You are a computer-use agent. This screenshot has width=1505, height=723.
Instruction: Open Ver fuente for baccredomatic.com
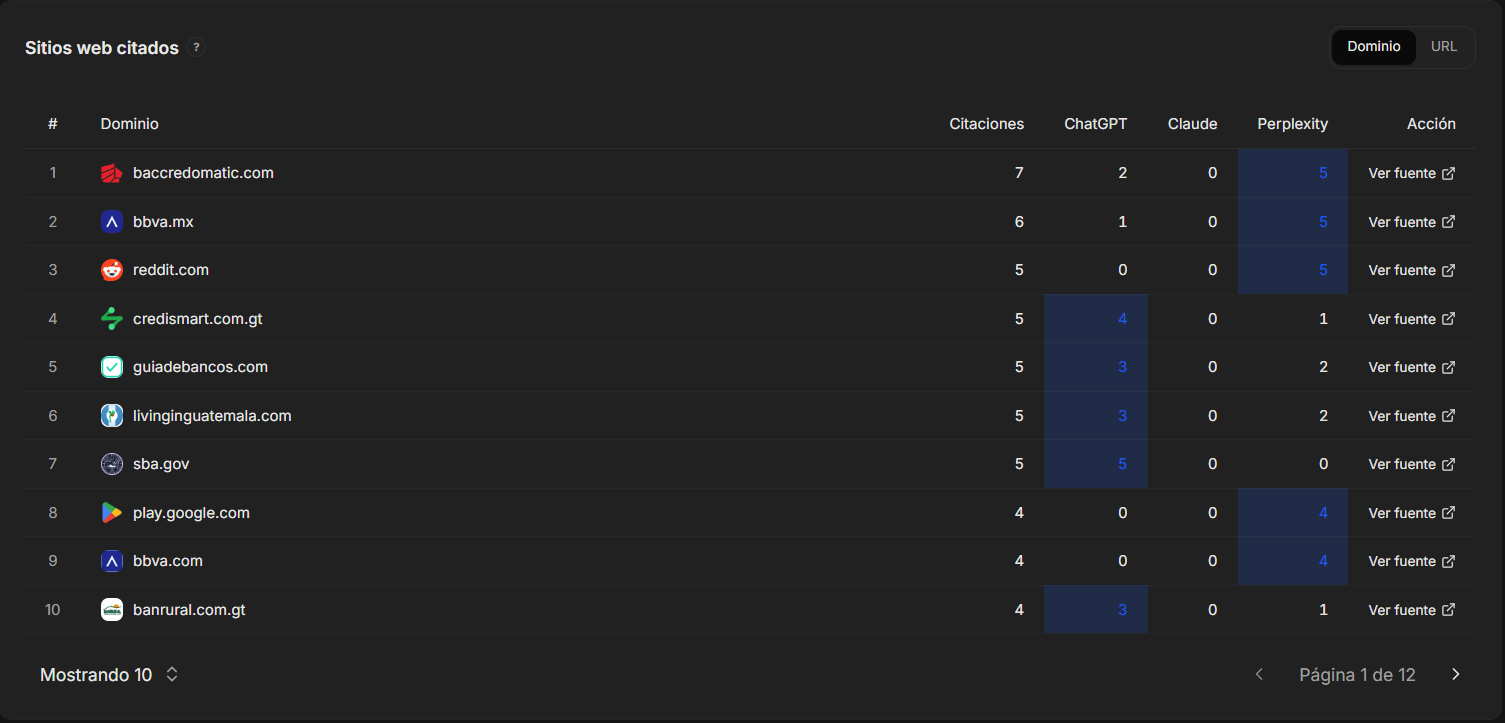tap(1412, 173)
